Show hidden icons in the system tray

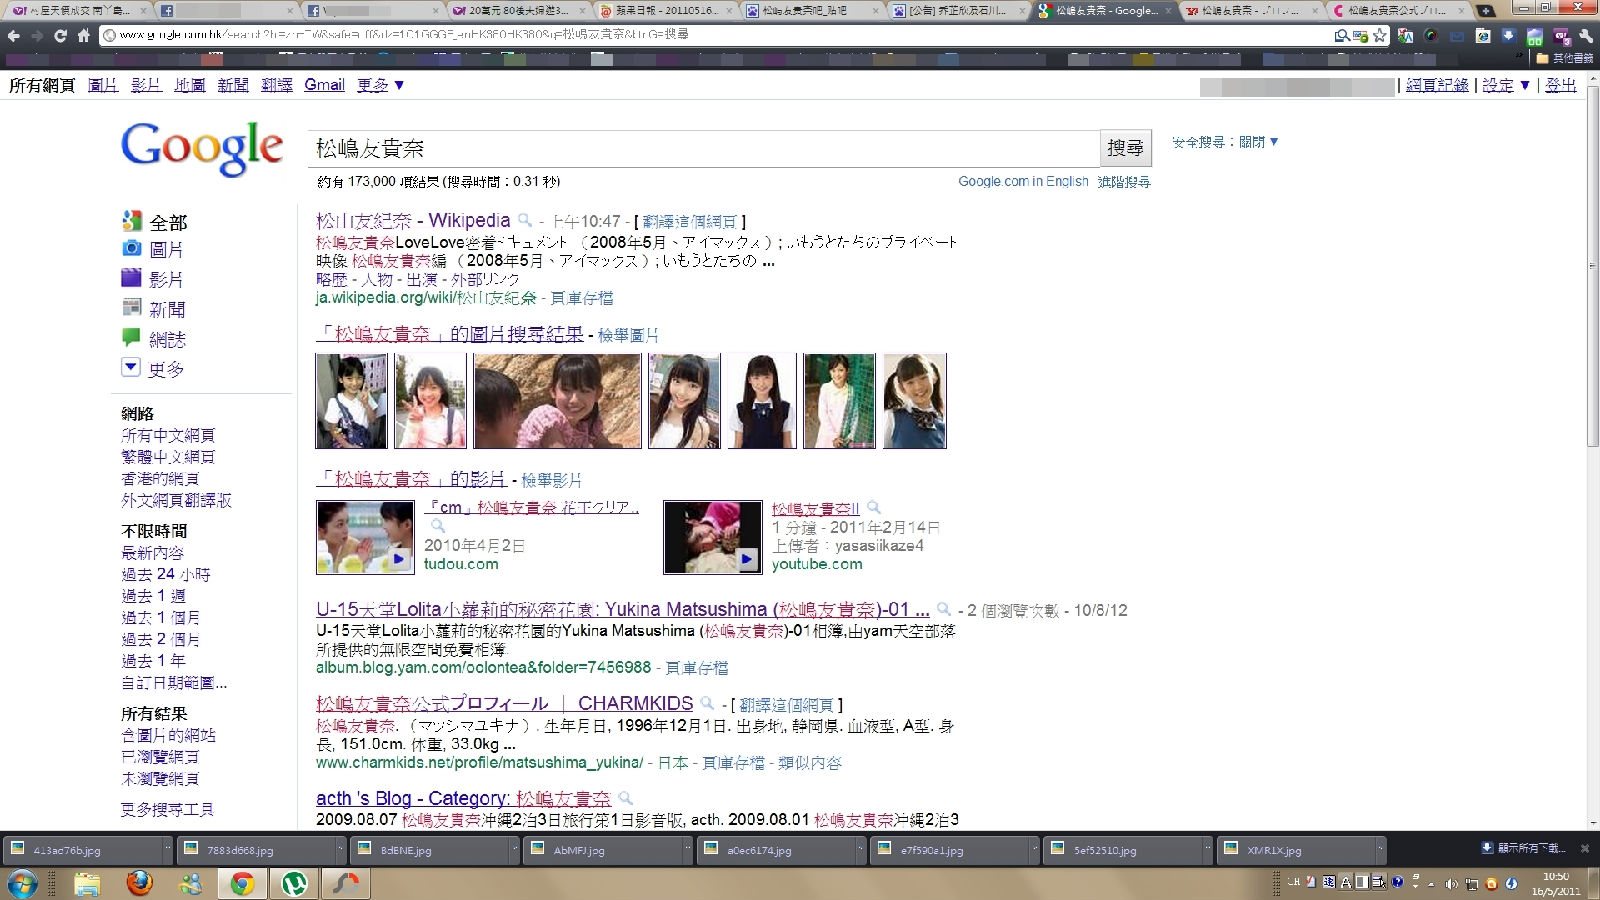[x=1431, y=883]
